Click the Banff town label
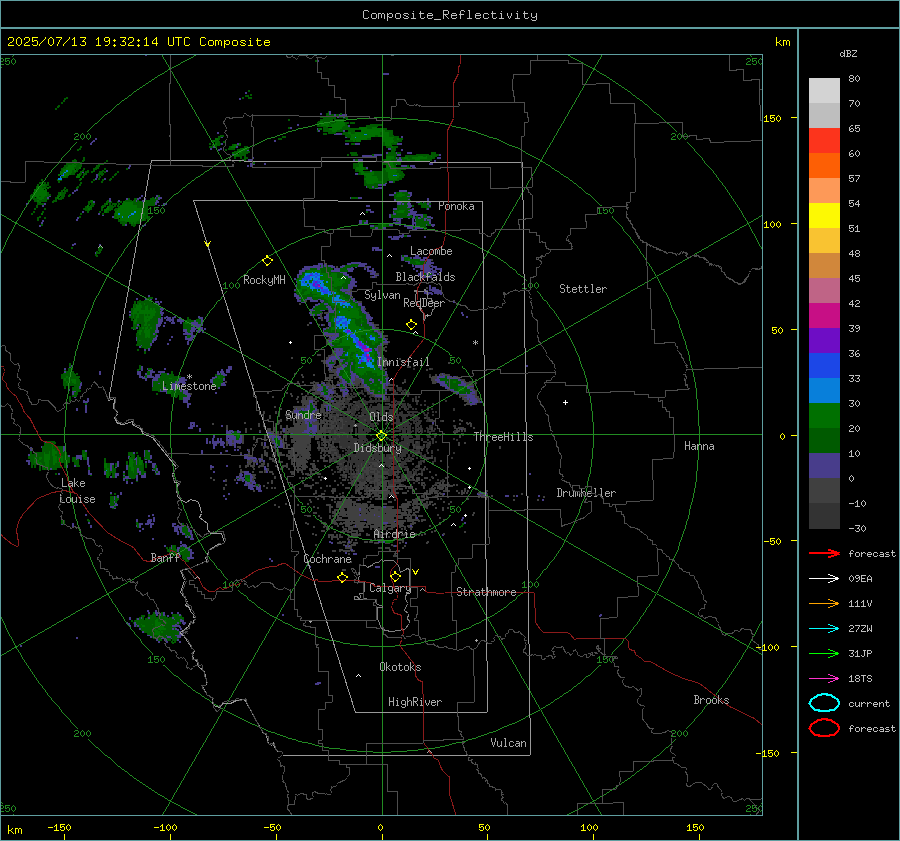 click(x=165, y=557)
